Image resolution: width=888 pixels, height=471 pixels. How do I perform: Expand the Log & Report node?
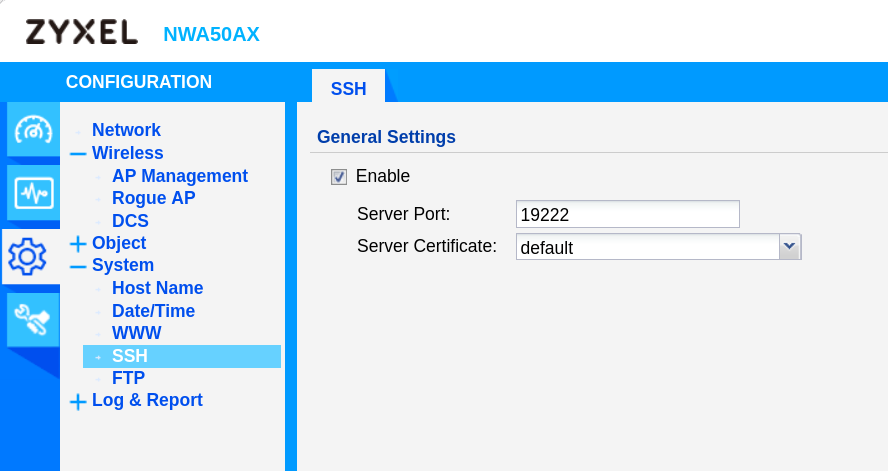pyautogui.click(x=78, y=401)
